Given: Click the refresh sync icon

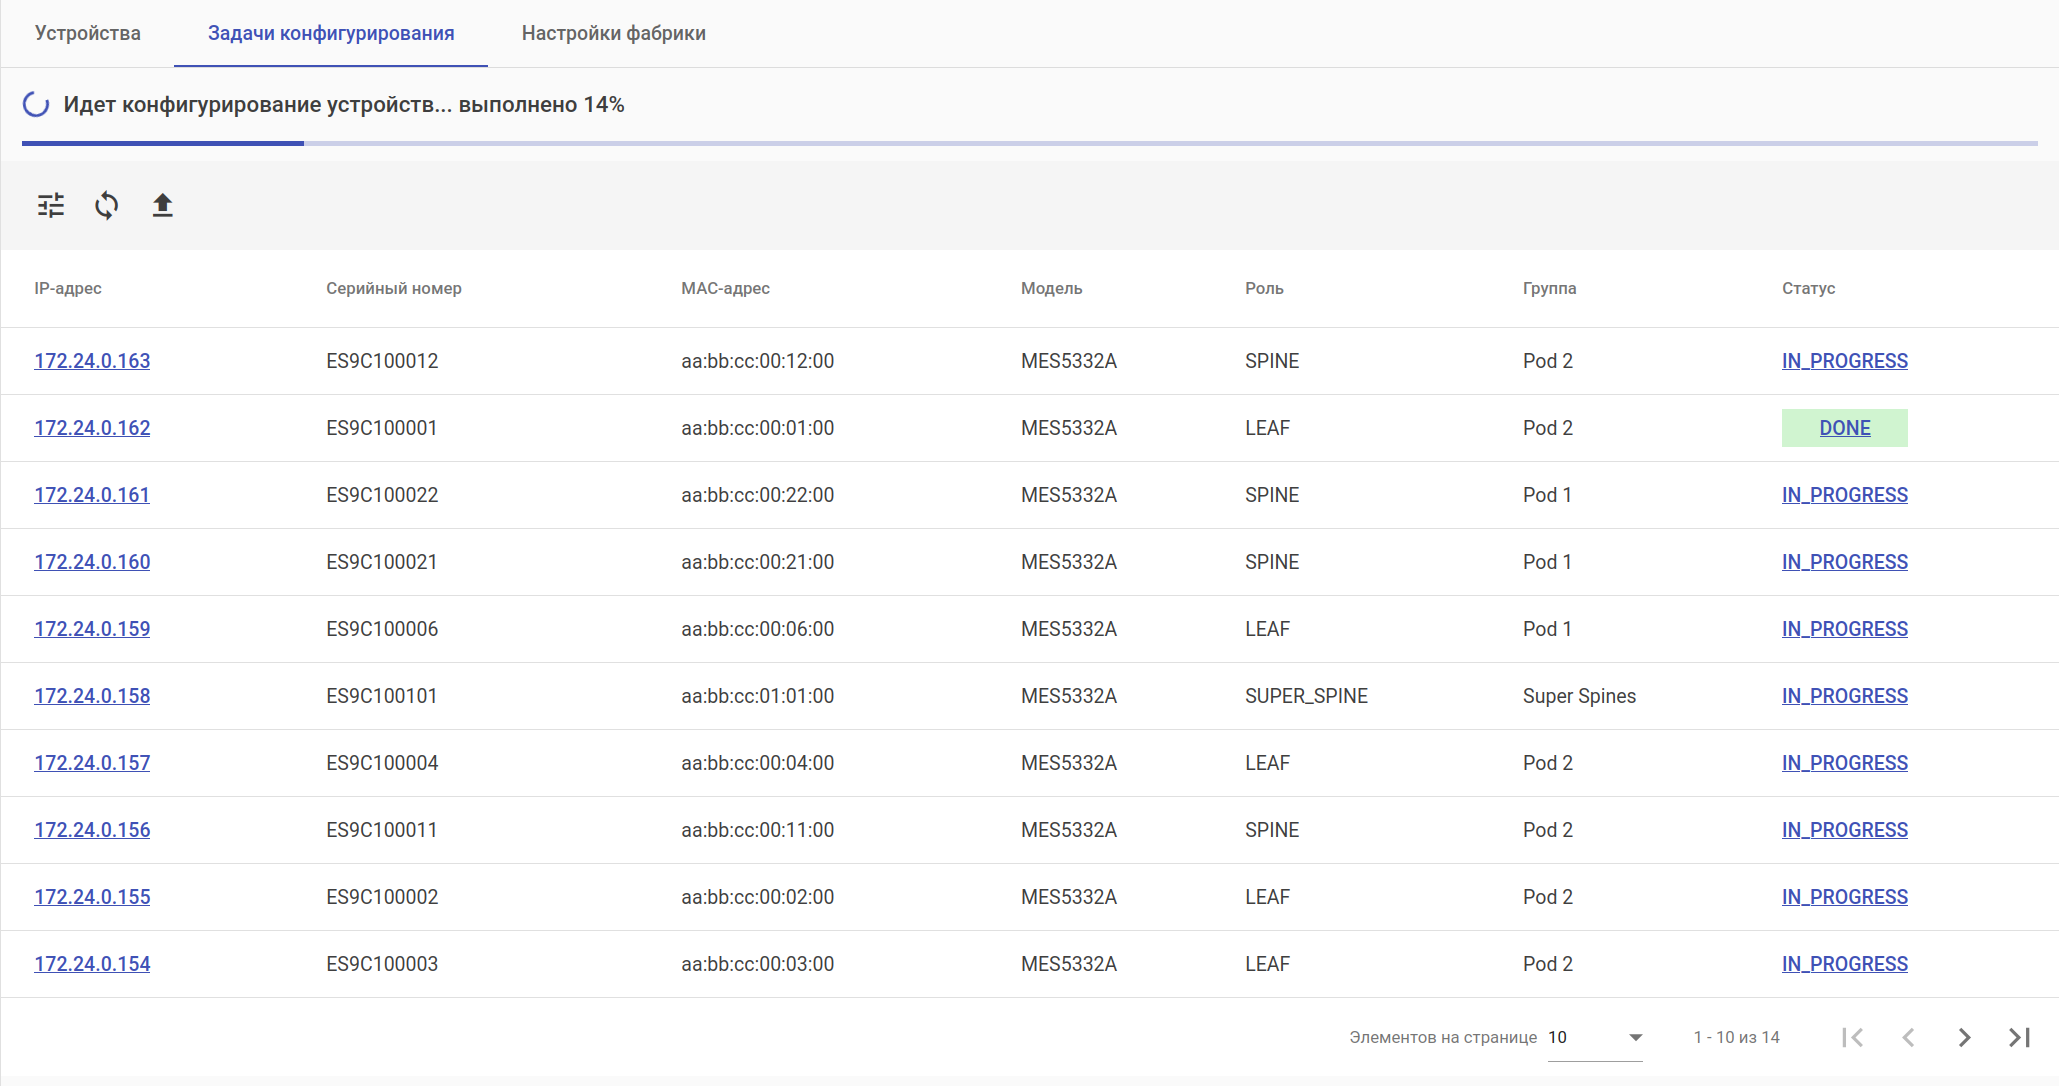Looking at the screenshot, I should (107, 205).
